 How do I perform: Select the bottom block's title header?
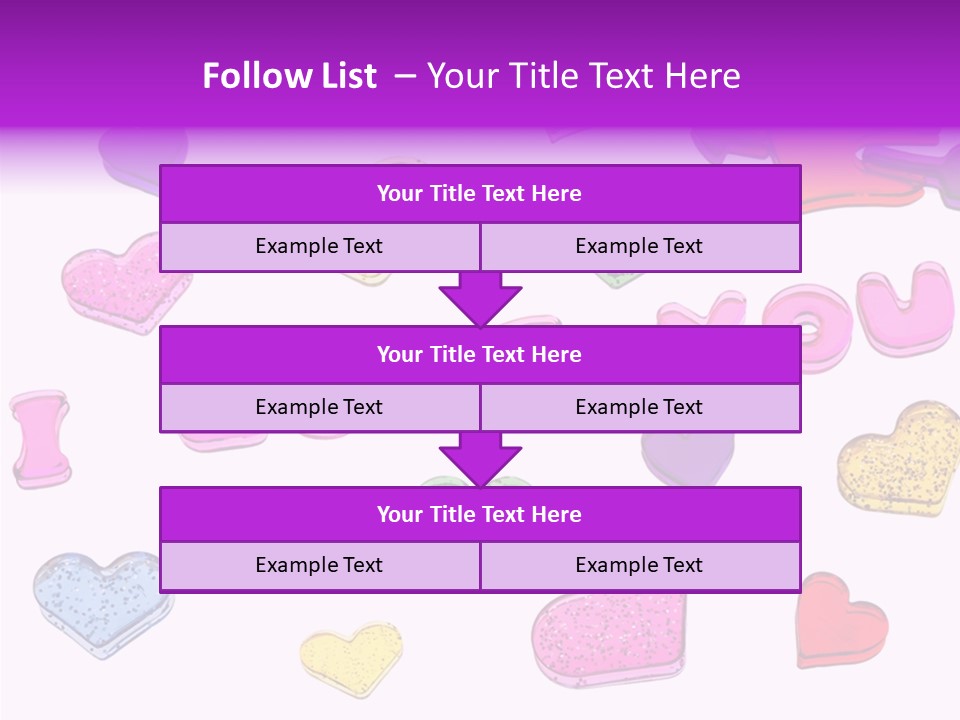tap(480, 515)
